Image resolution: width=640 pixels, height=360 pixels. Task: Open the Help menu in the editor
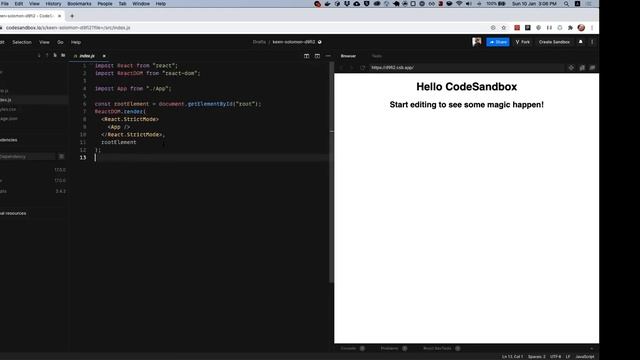point(76,42)
